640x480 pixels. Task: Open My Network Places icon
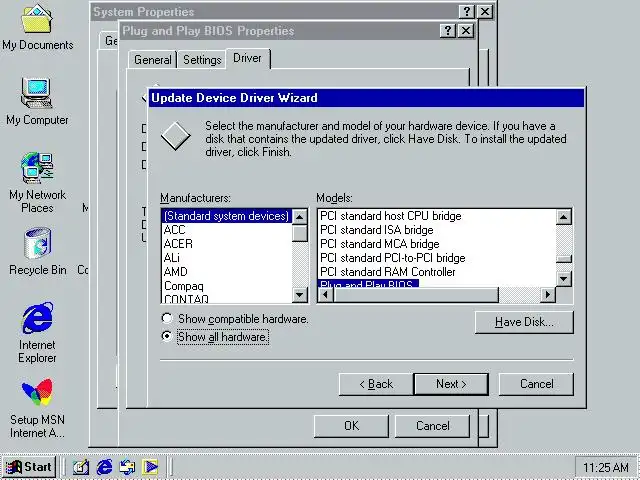point(37,182)
